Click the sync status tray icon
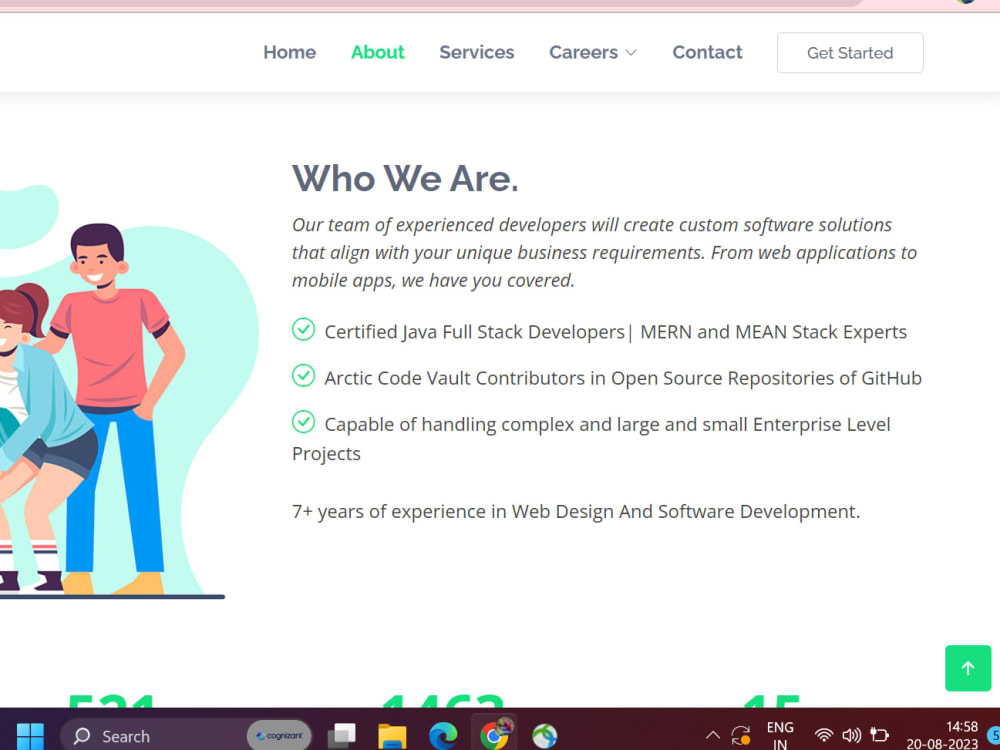Viewport: 1000px width, 750px height. tap(740, 735)
